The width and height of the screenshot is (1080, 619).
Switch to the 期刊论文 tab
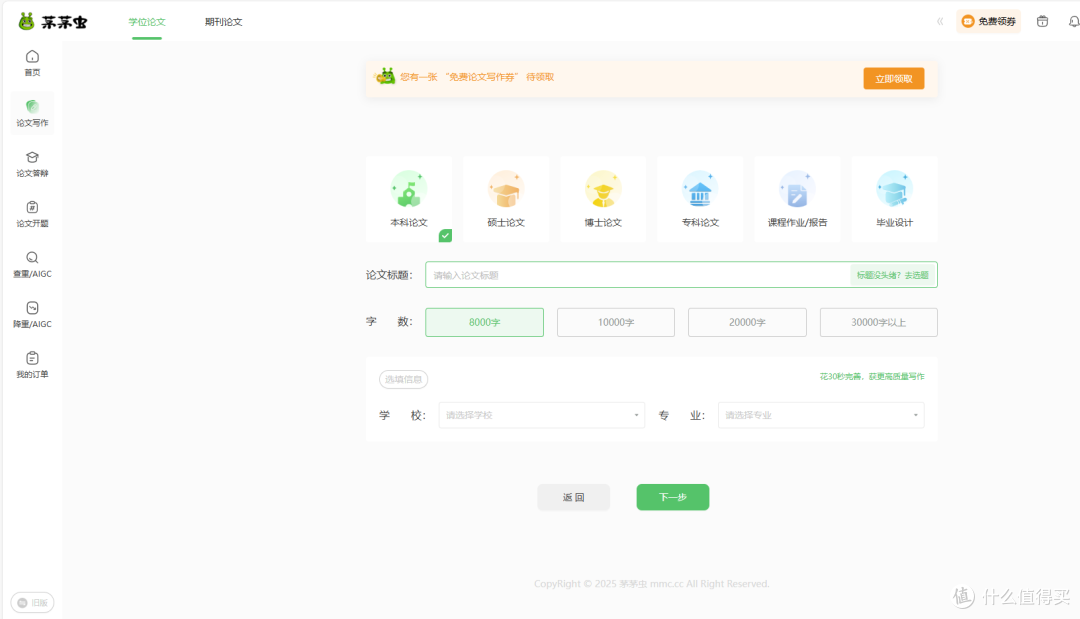pos(223,22)
